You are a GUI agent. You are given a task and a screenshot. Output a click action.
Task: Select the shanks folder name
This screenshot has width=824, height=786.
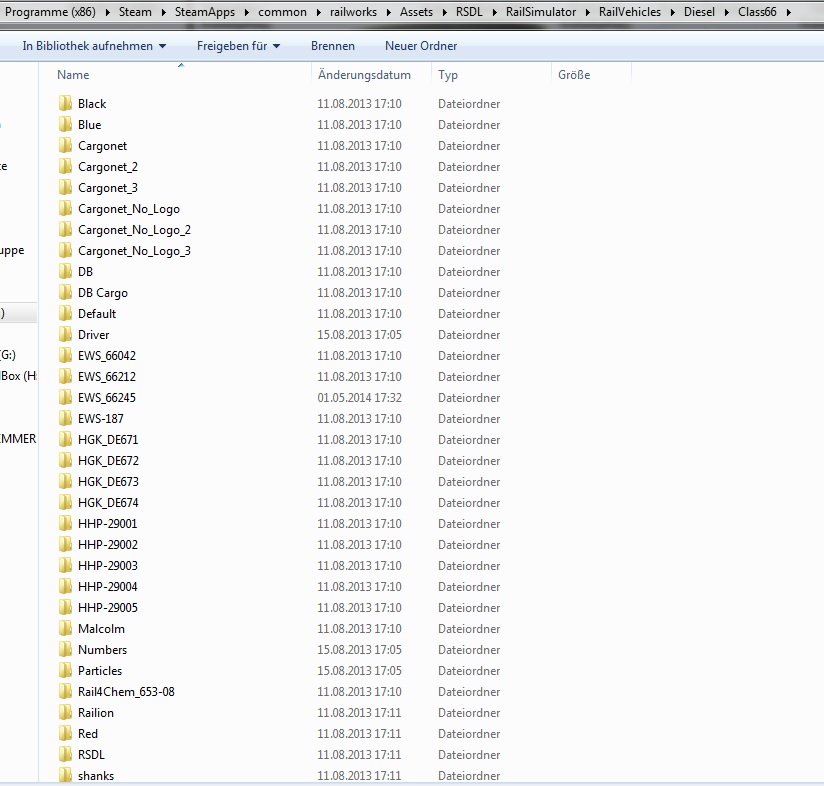[96, 775]
